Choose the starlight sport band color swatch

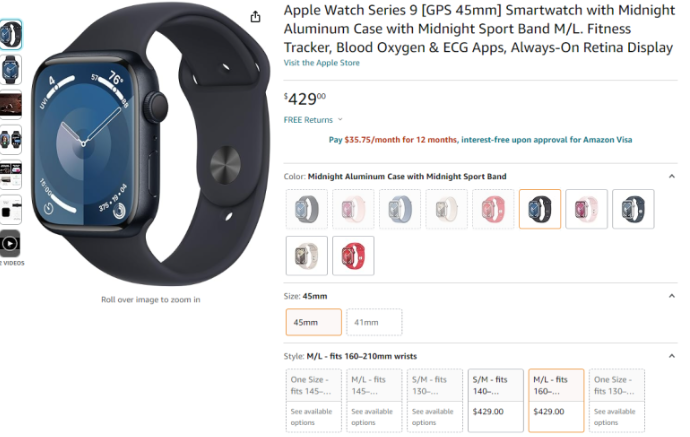[306, 256]
